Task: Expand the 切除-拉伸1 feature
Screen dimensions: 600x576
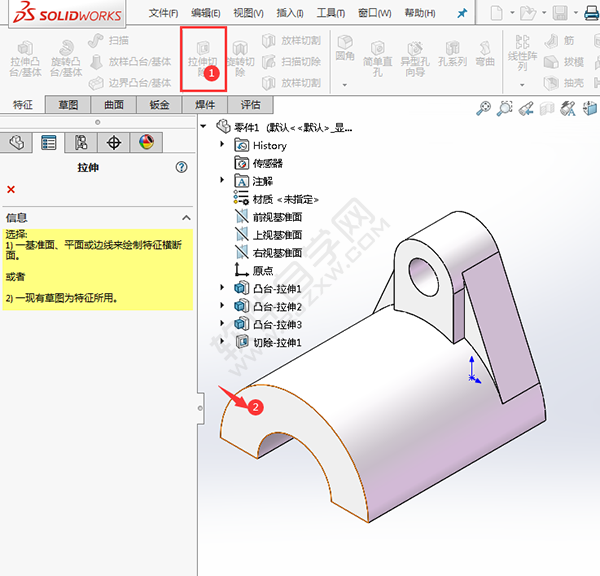Action: [222, 341]
